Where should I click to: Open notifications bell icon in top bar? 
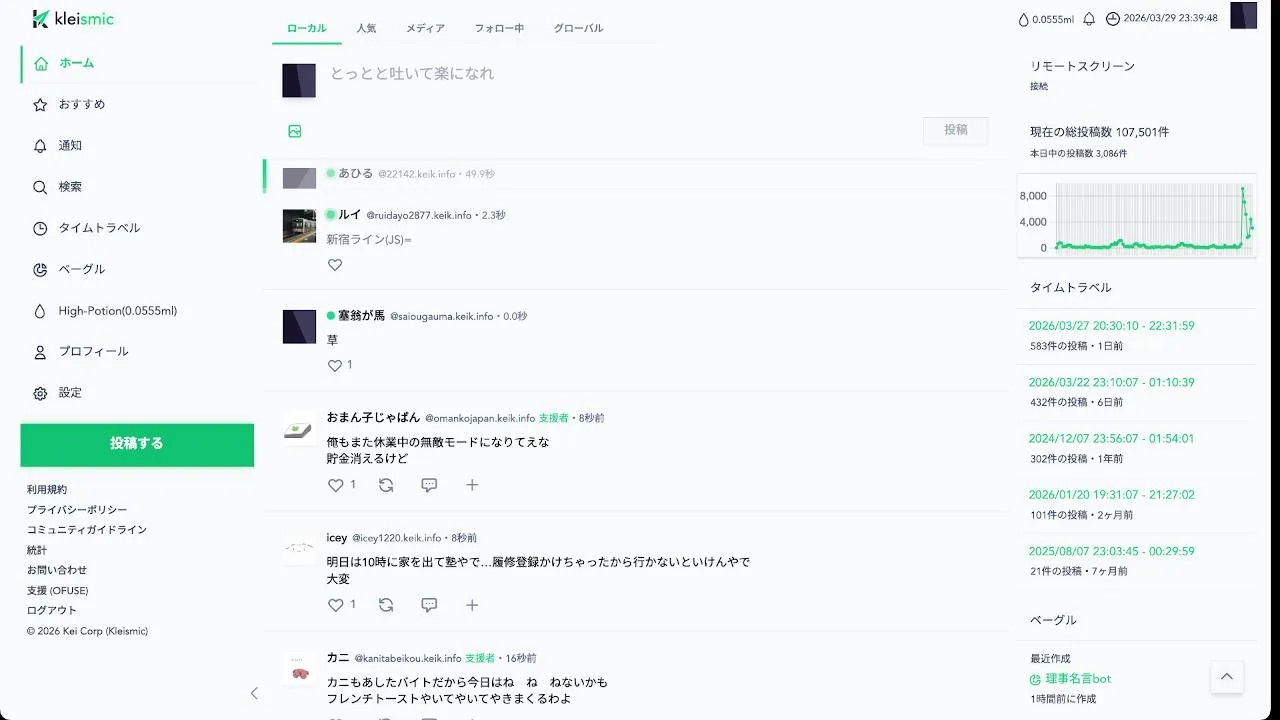1089,19
